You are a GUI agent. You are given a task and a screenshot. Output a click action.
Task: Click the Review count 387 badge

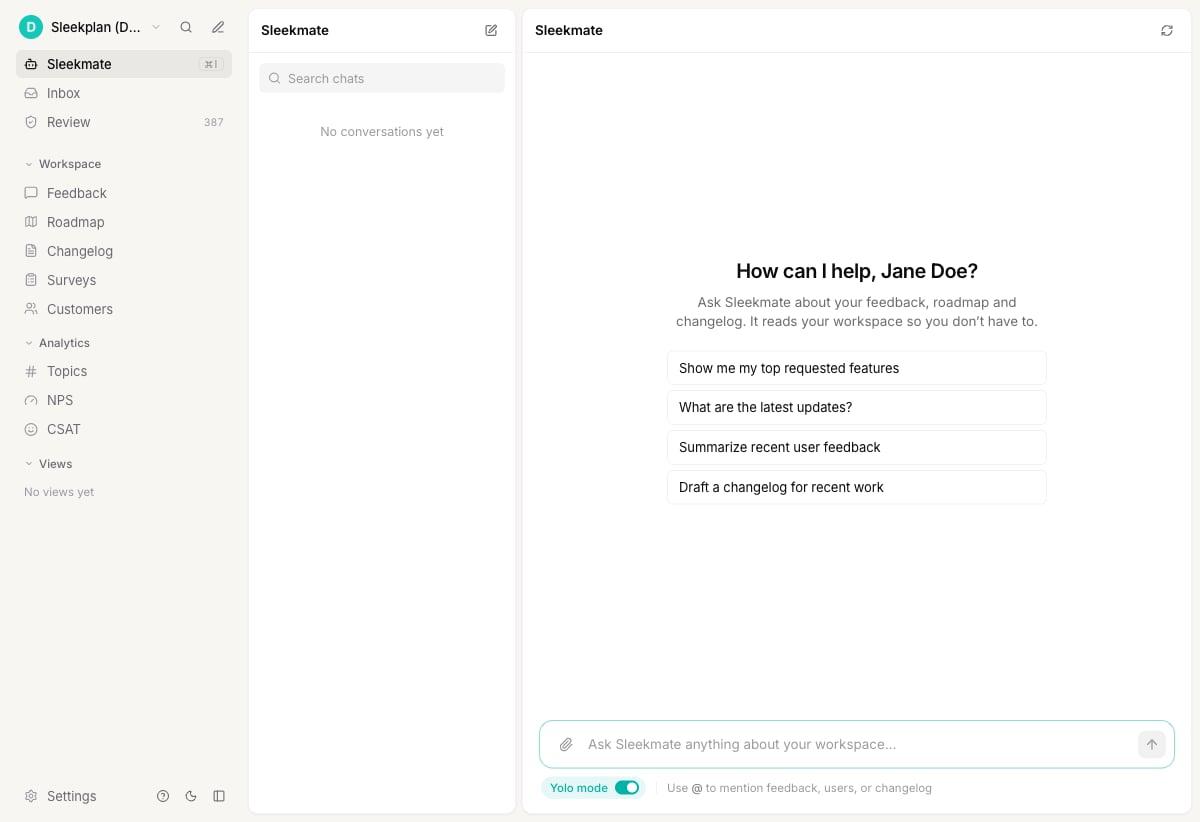coord(214,122)
